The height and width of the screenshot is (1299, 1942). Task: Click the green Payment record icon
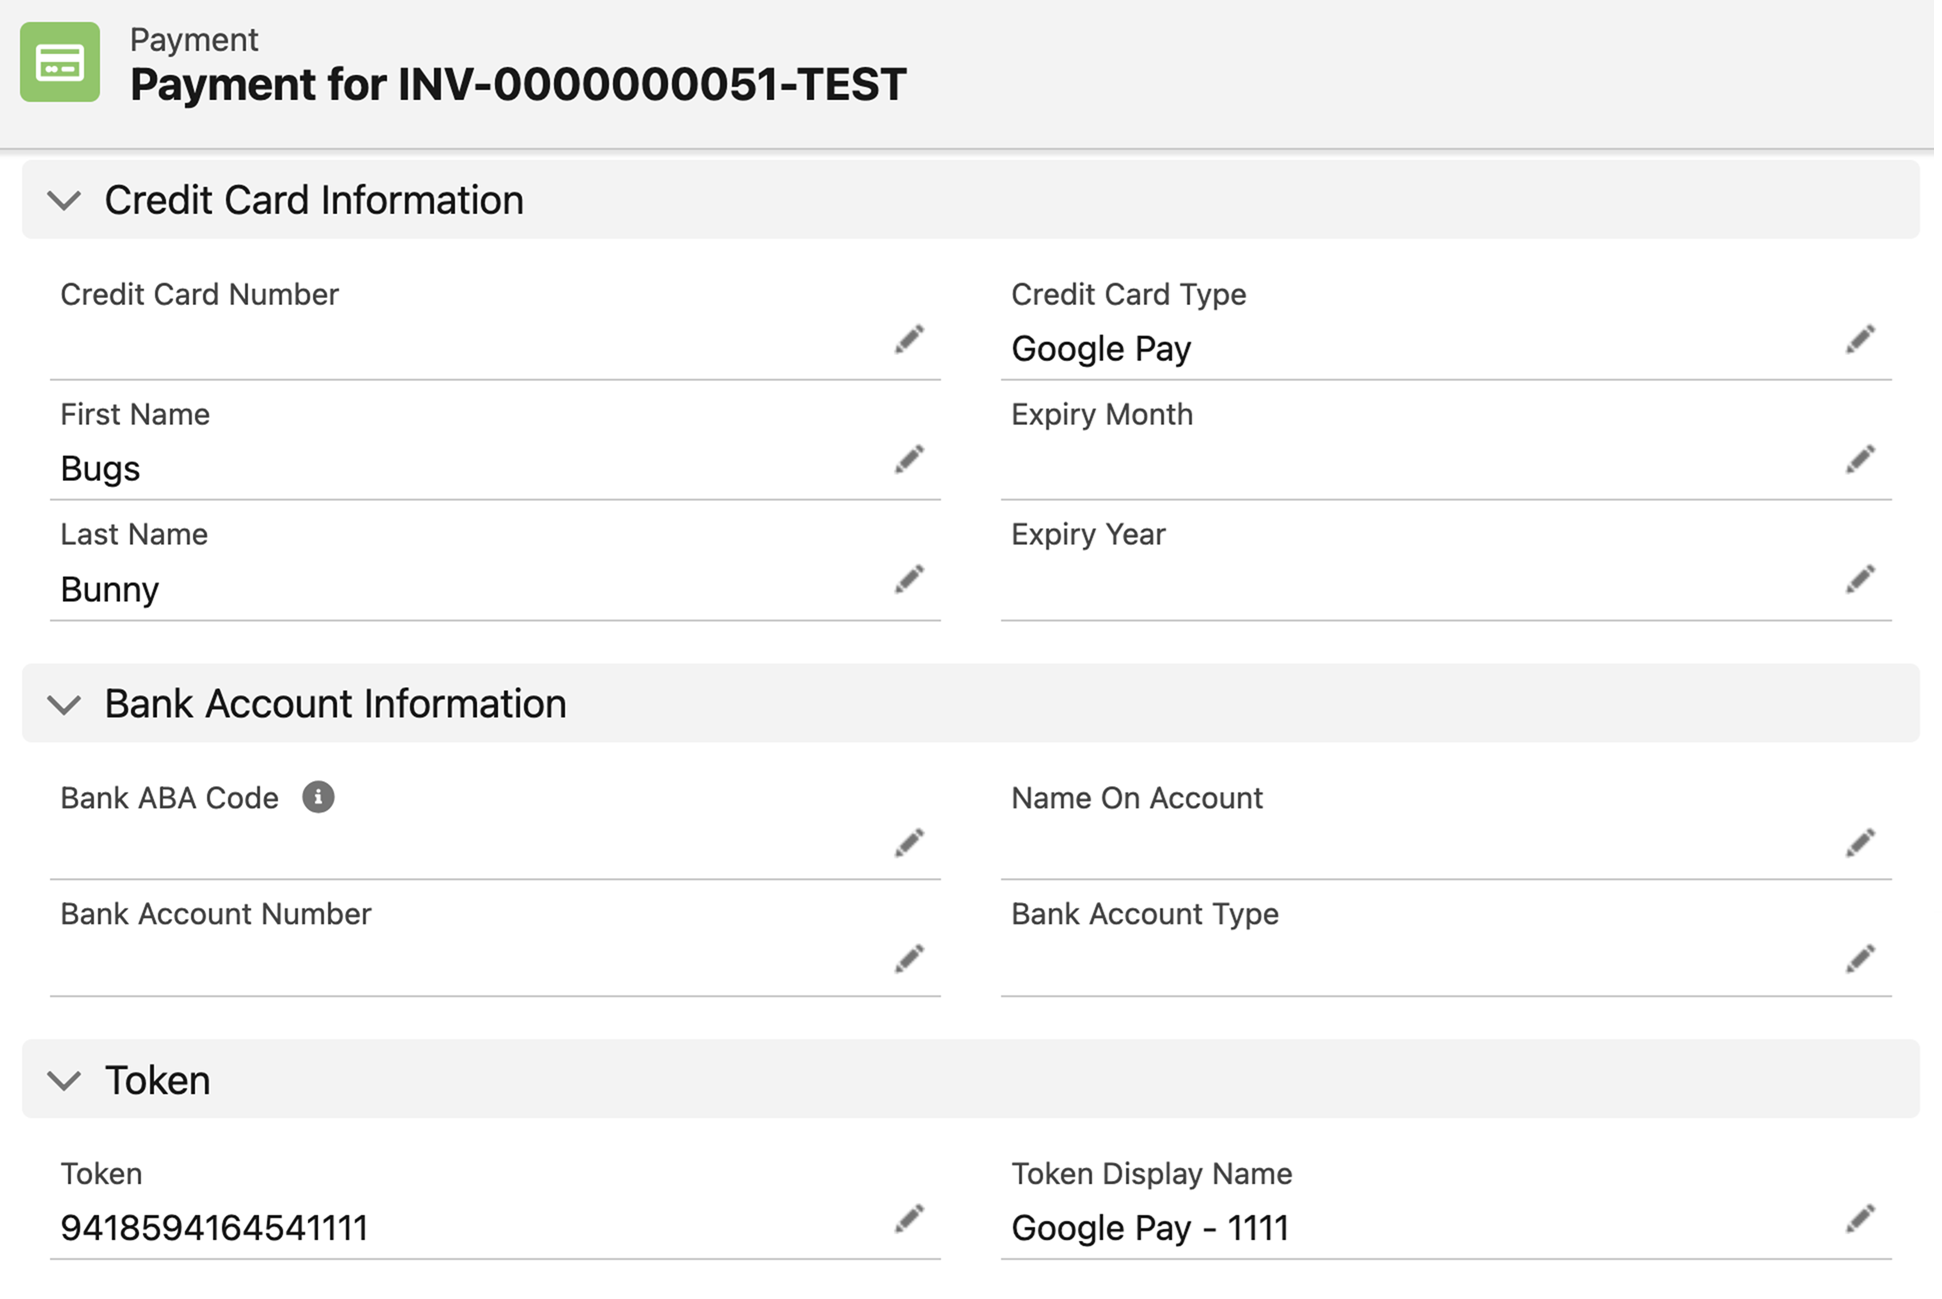tap(60, 62)
